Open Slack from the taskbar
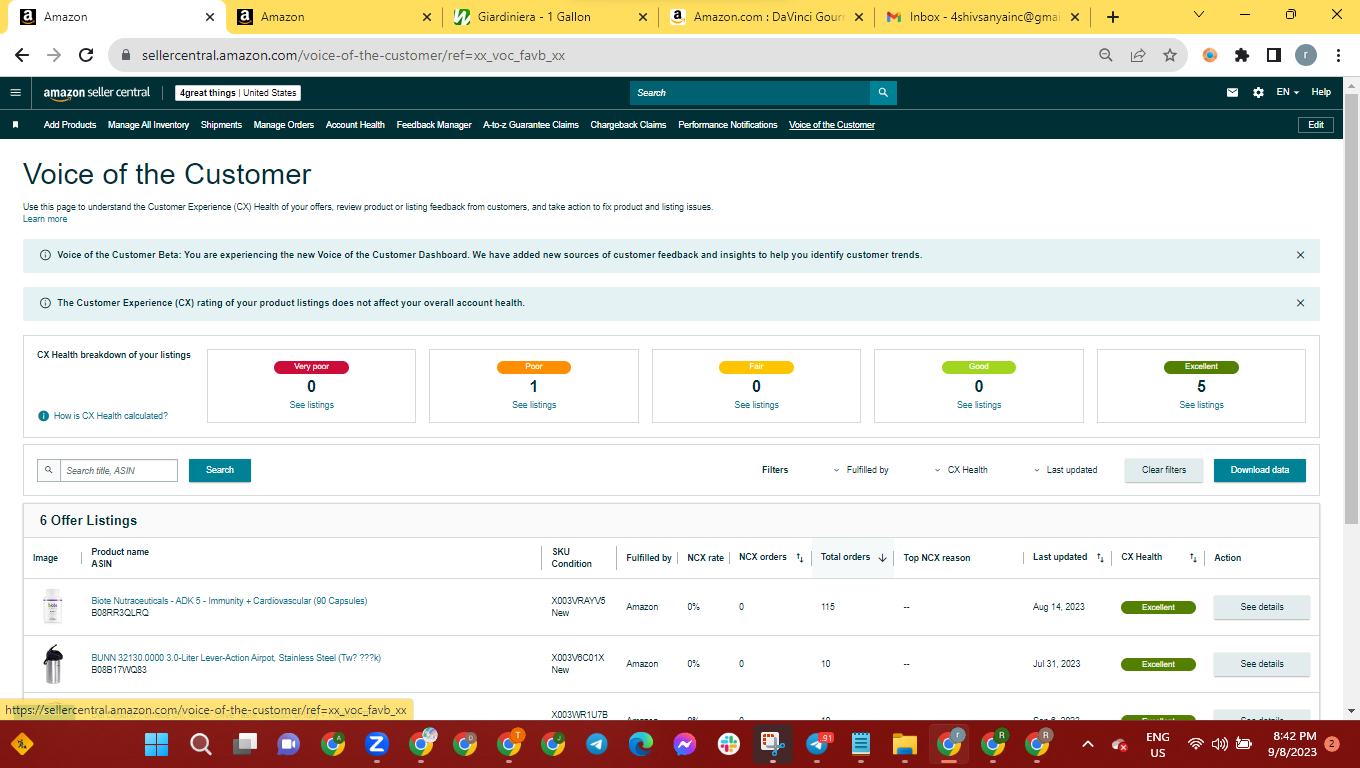 click(x=729, y=744)
